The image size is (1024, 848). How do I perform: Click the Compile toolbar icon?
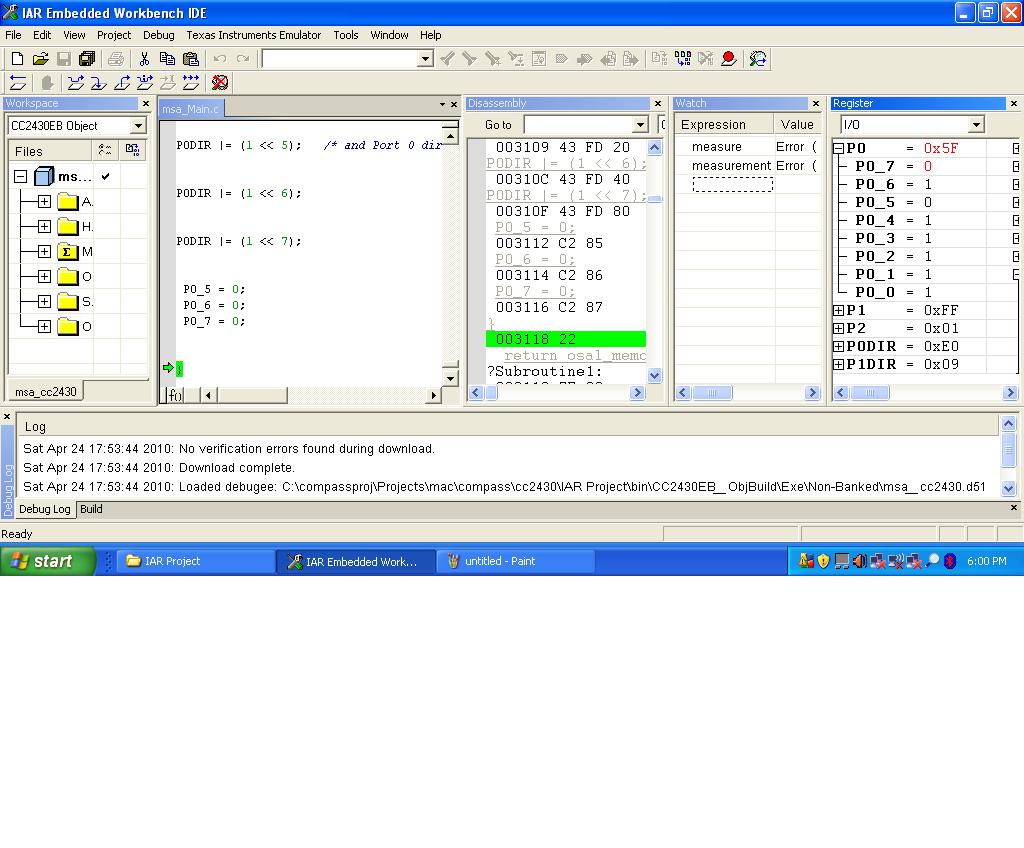pyautogui.click(x=659, y=59)
